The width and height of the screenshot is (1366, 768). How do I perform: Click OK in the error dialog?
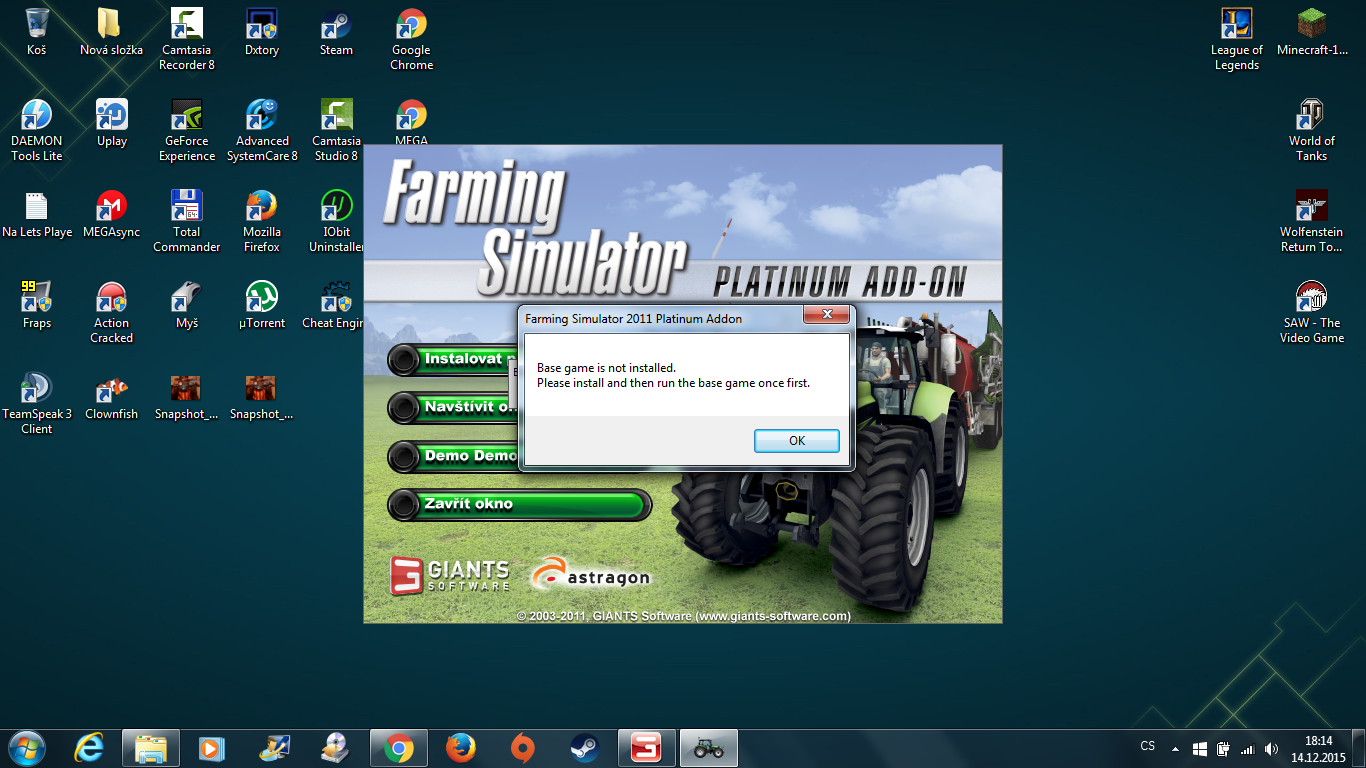click(796, 441)
